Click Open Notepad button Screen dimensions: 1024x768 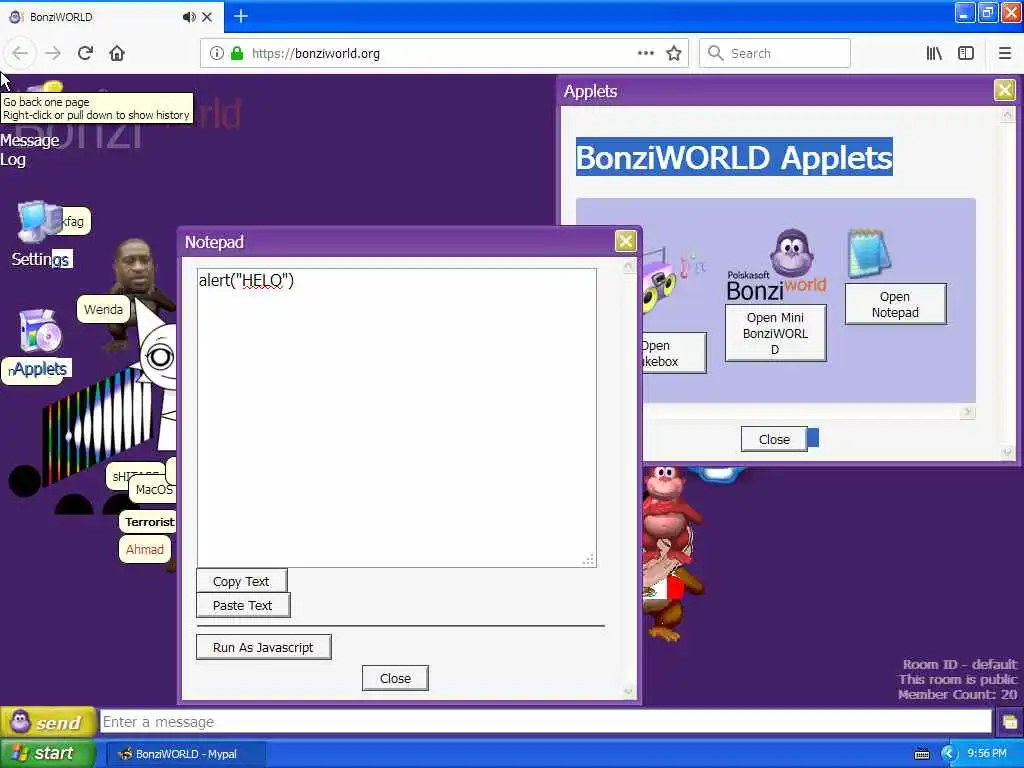[x=895, y=304]
